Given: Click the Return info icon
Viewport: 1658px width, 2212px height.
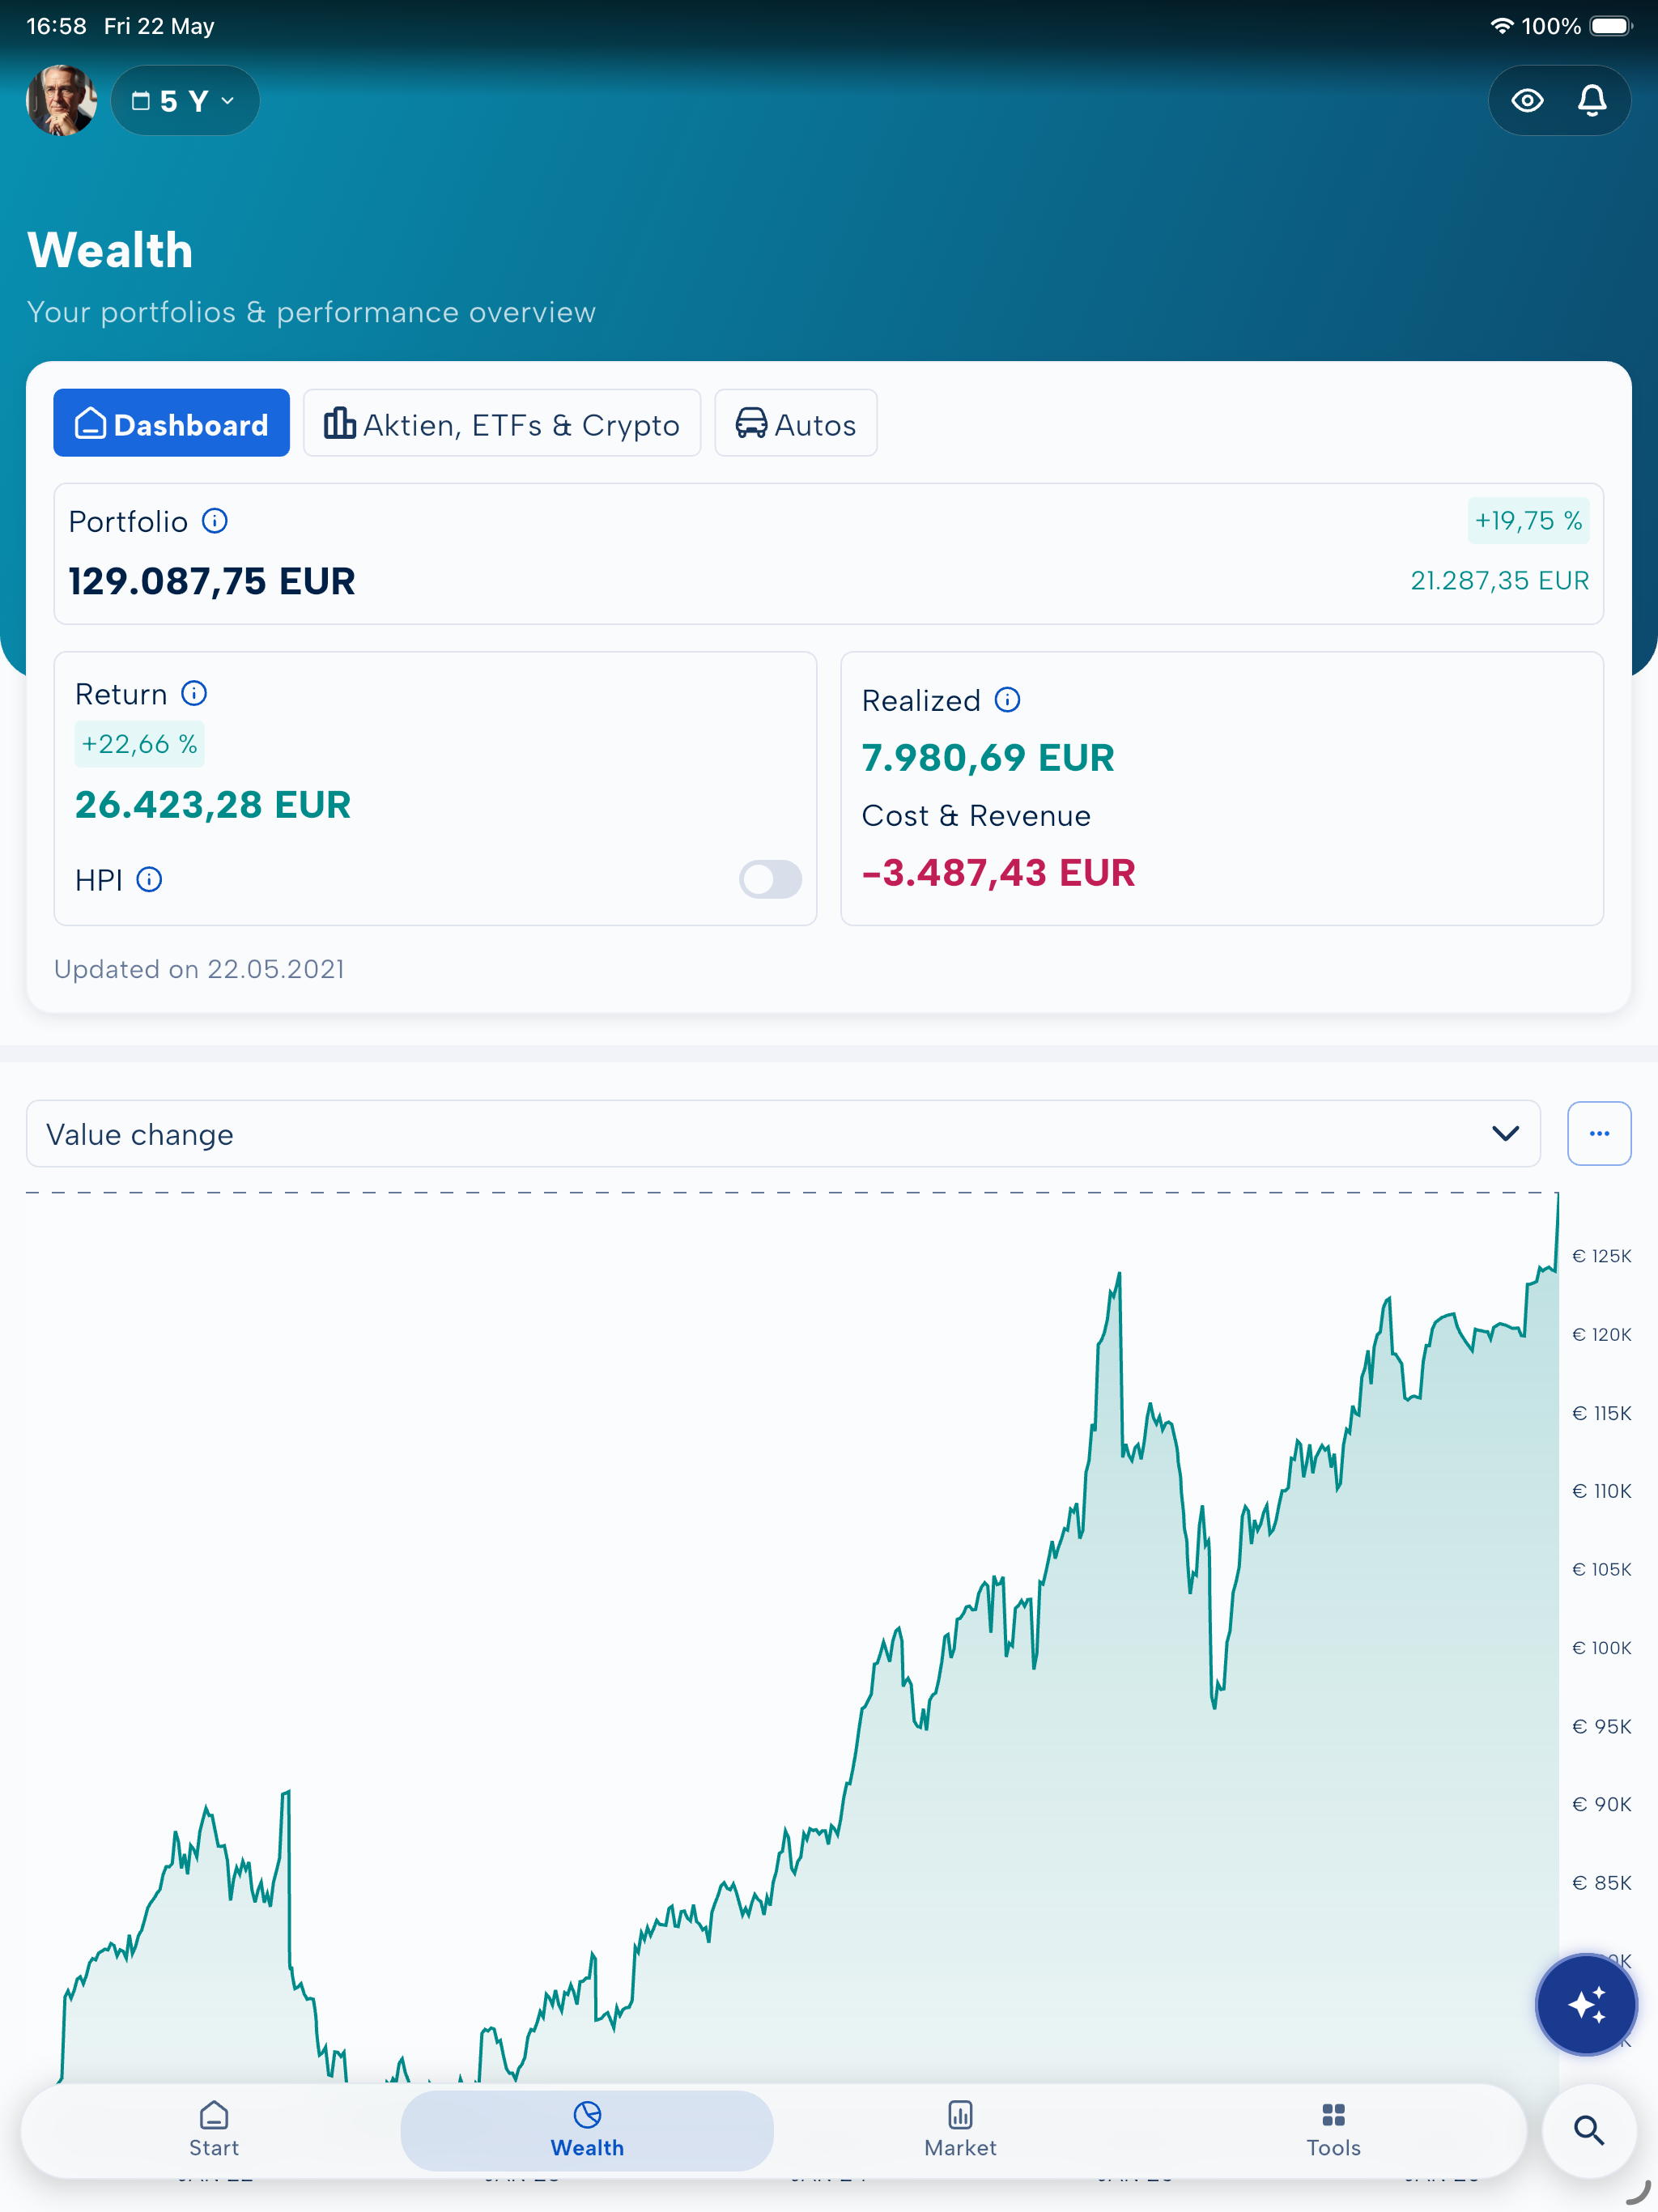Looking at the screenshot, I should (x=194, y=693).
